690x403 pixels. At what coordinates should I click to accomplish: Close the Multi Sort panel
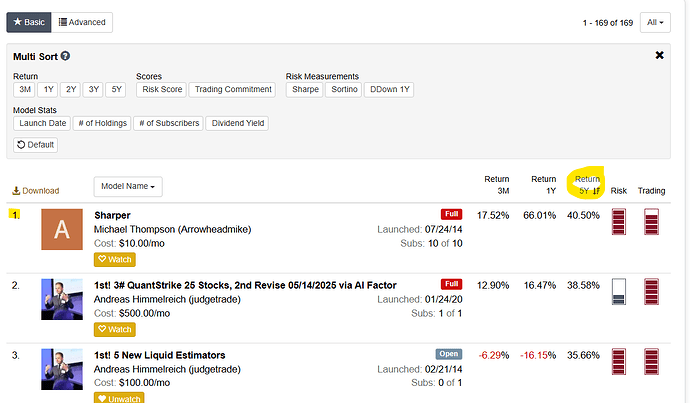click(659, 56)
